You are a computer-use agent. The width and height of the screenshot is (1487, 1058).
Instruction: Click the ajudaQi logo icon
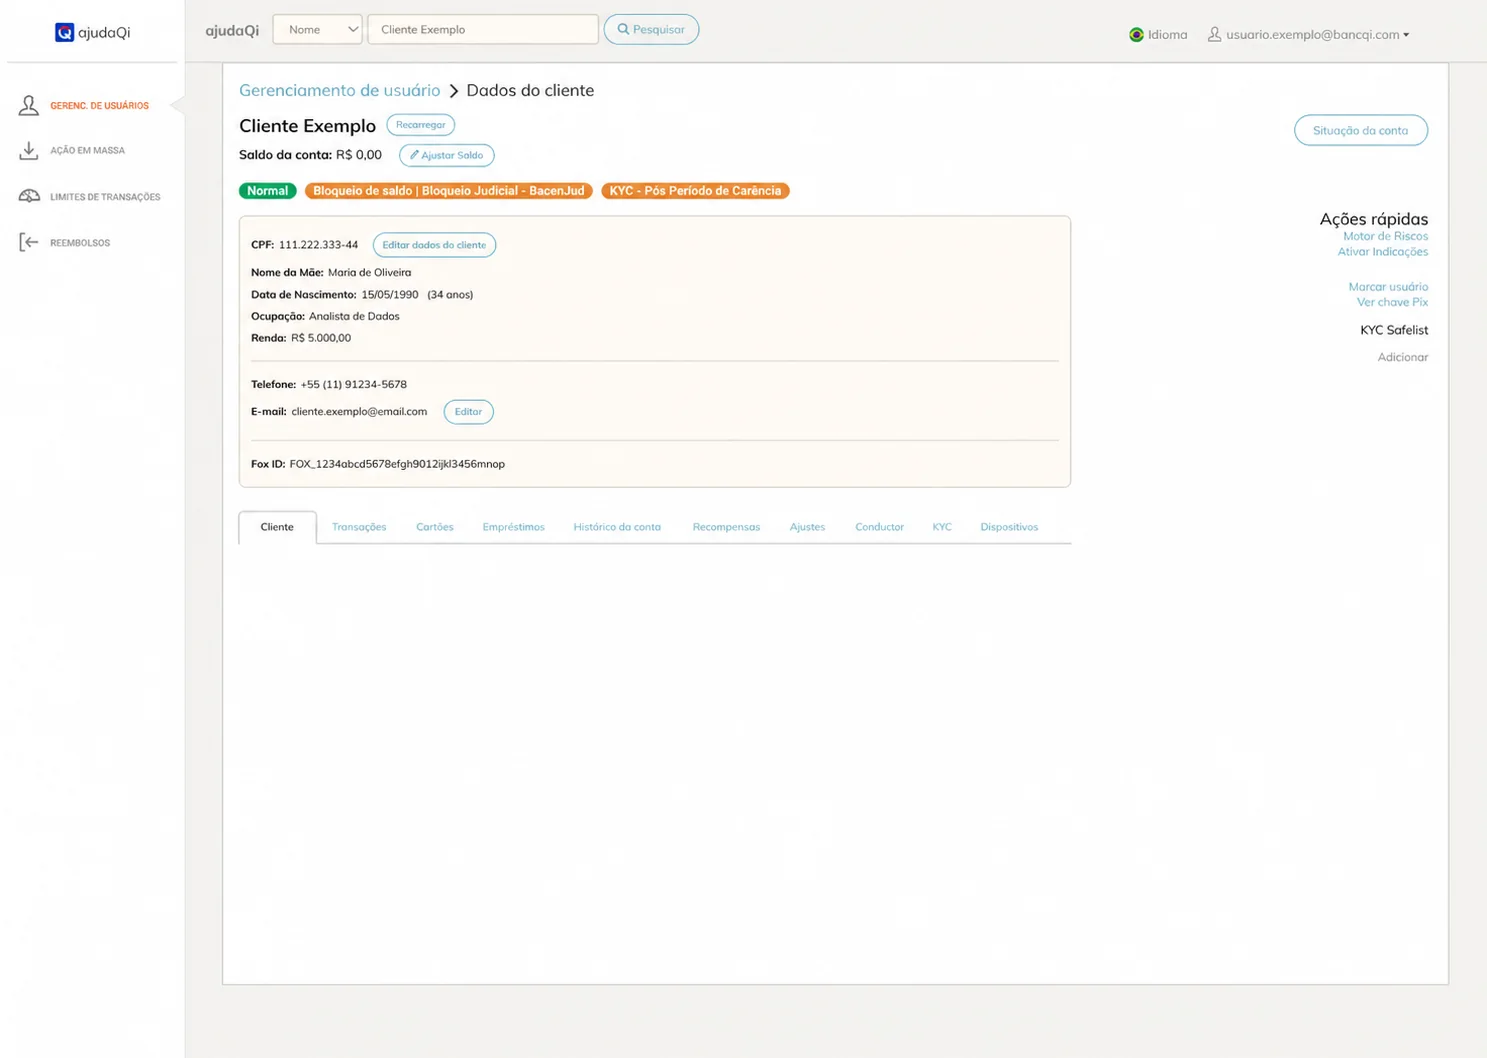pyautogui.click(x=64, y=32)
